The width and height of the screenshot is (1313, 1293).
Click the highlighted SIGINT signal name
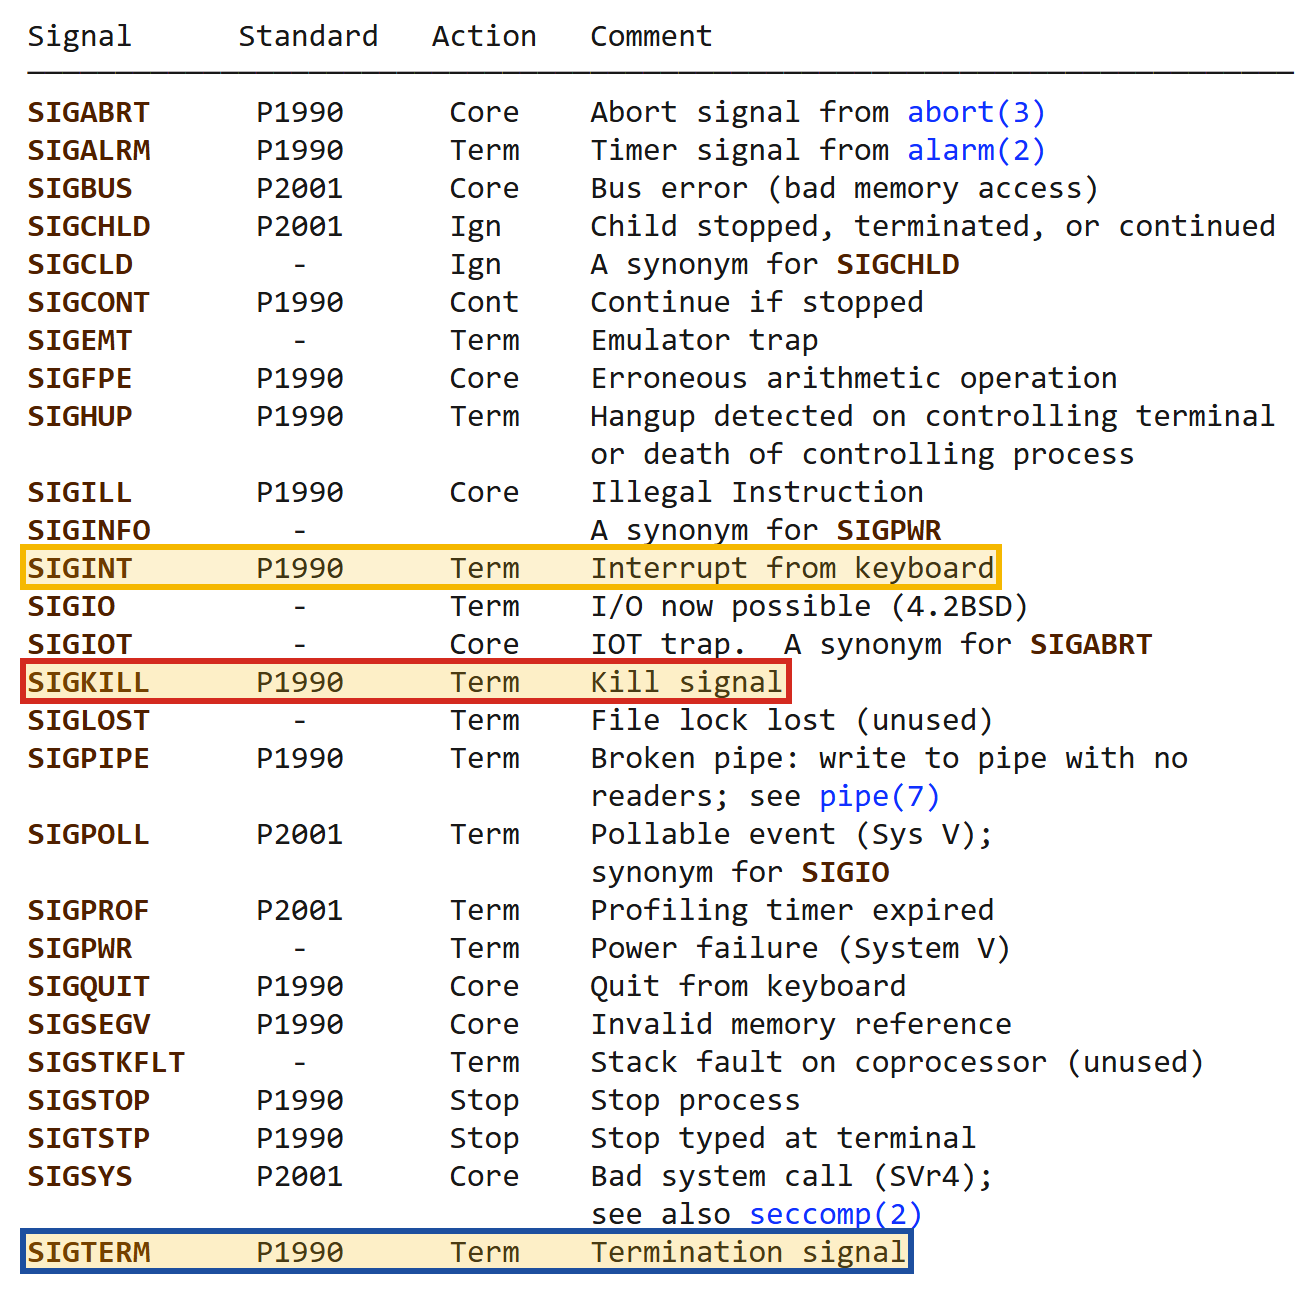80,568
